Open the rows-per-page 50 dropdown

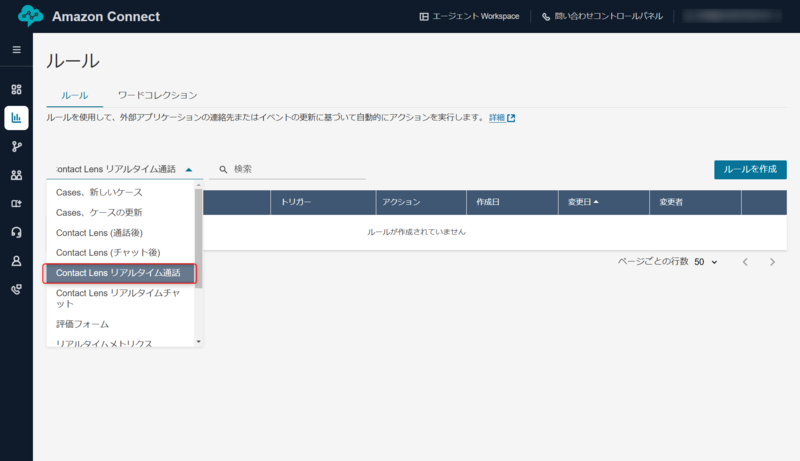coord(706,262)
